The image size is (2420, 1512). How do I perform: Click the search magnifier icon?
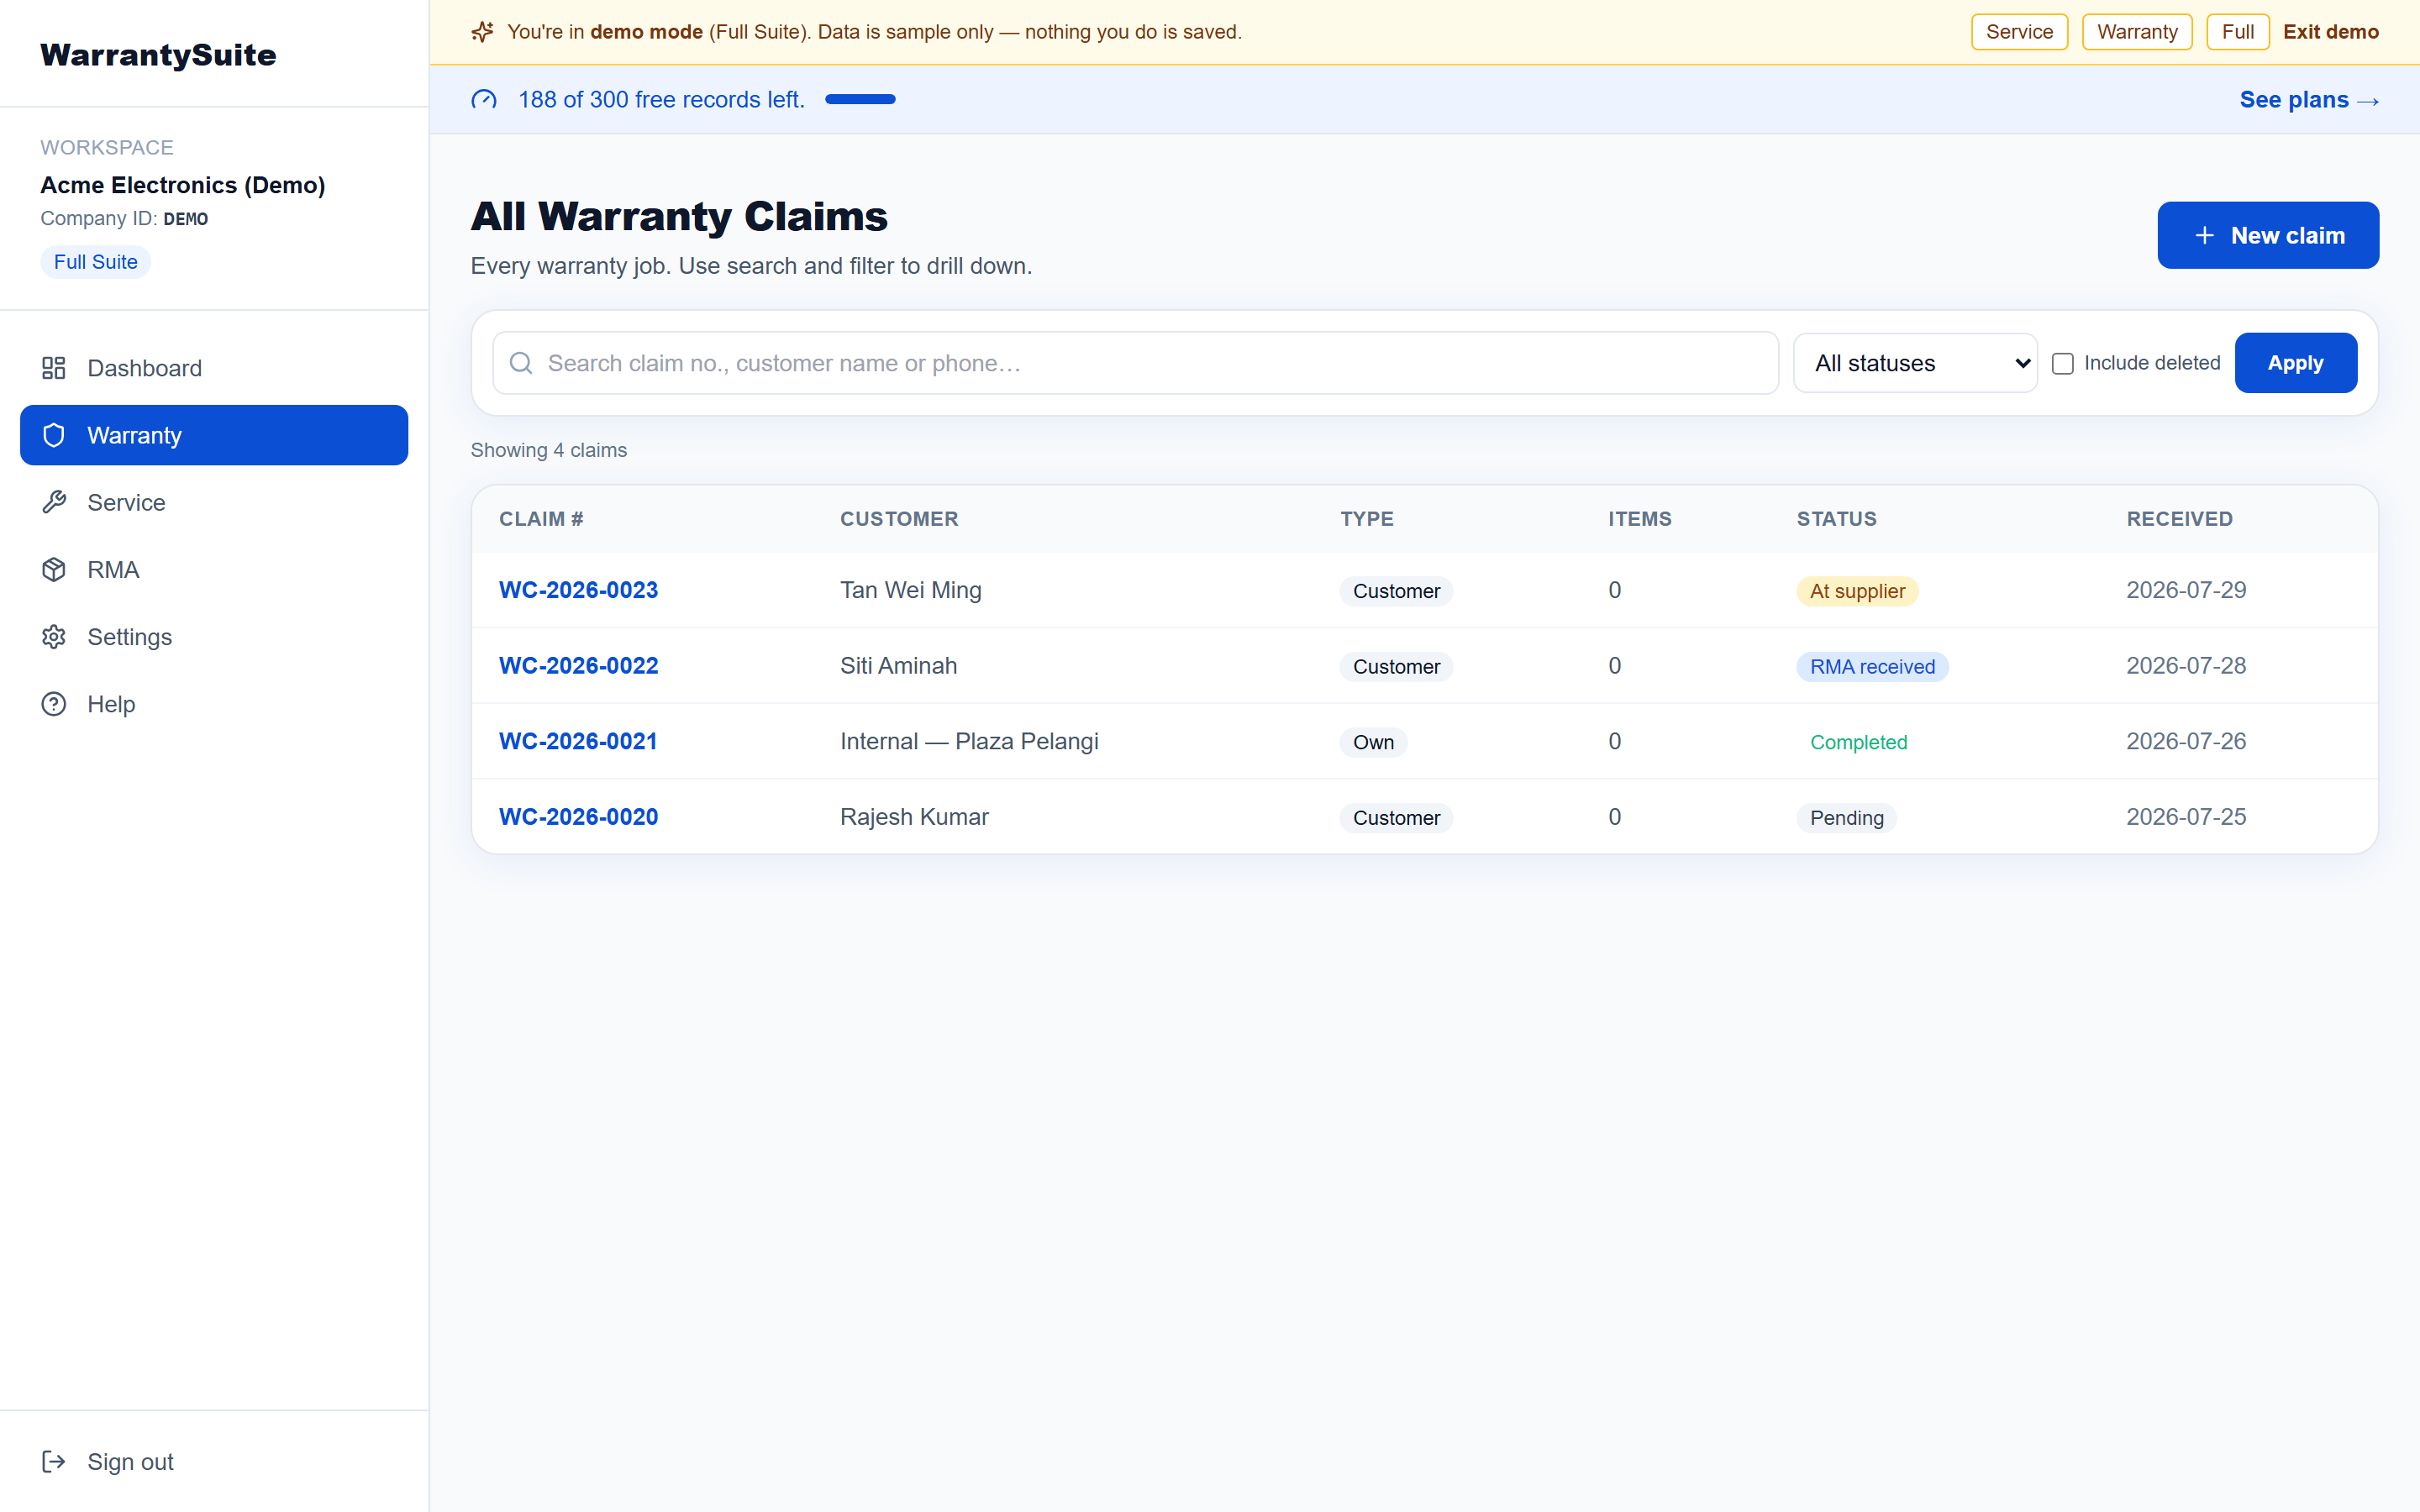click(521, 363)
